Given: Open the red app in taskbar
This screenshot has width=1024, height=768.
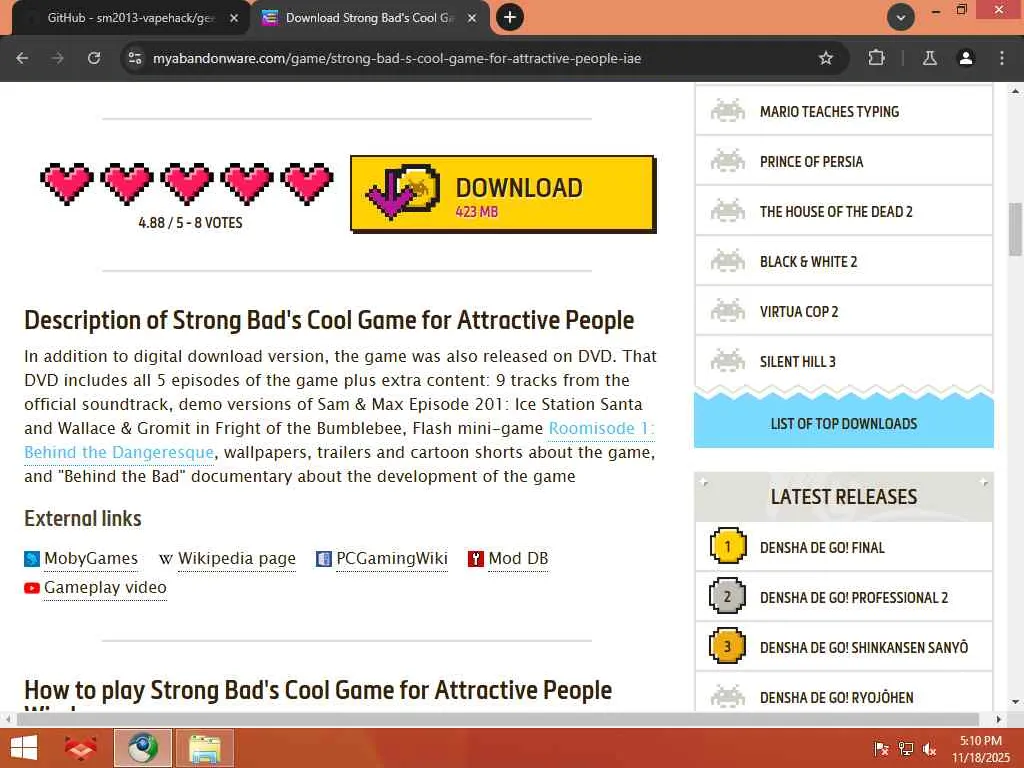Looking at the screenshot, I should point(81,748).
